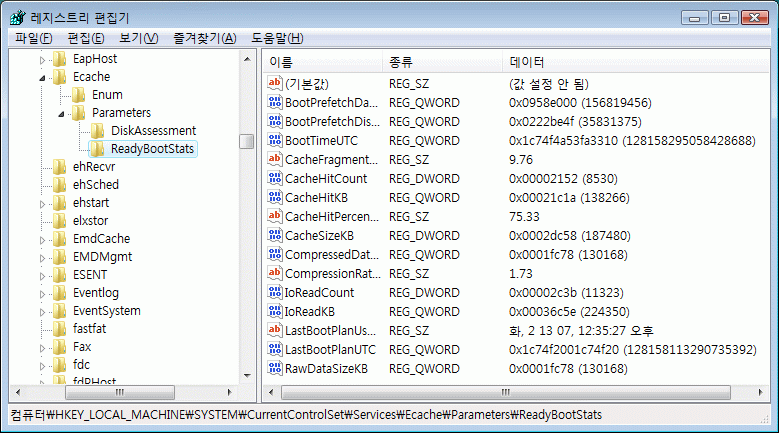The image size is (779, 433).
Task: Open the 편집(E) menu
Action: pyautogui.click(x=85, y=38)
